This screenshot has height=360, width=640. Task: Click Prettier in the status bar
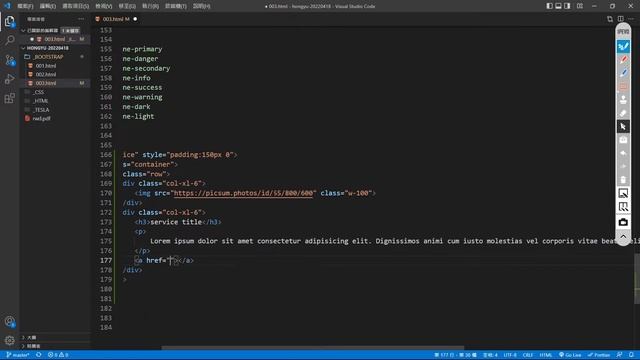point(599,355)
